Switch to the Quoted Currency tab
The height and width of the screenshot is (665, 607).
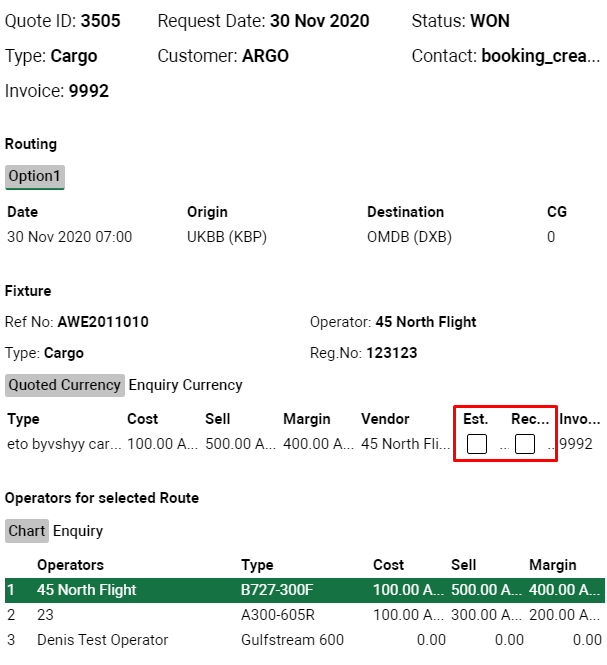click(x=64, y=385)
